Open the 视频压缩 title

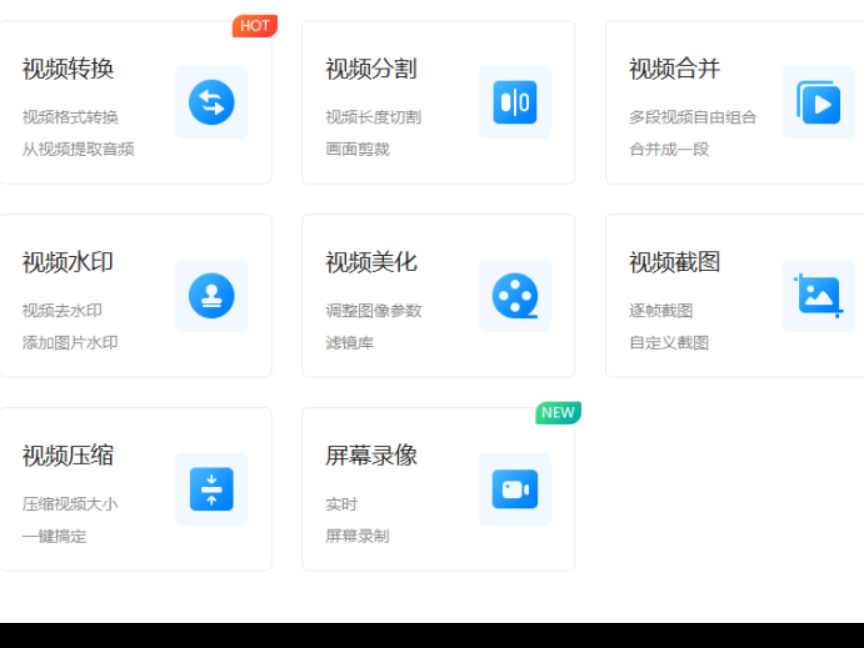point(68,456)
